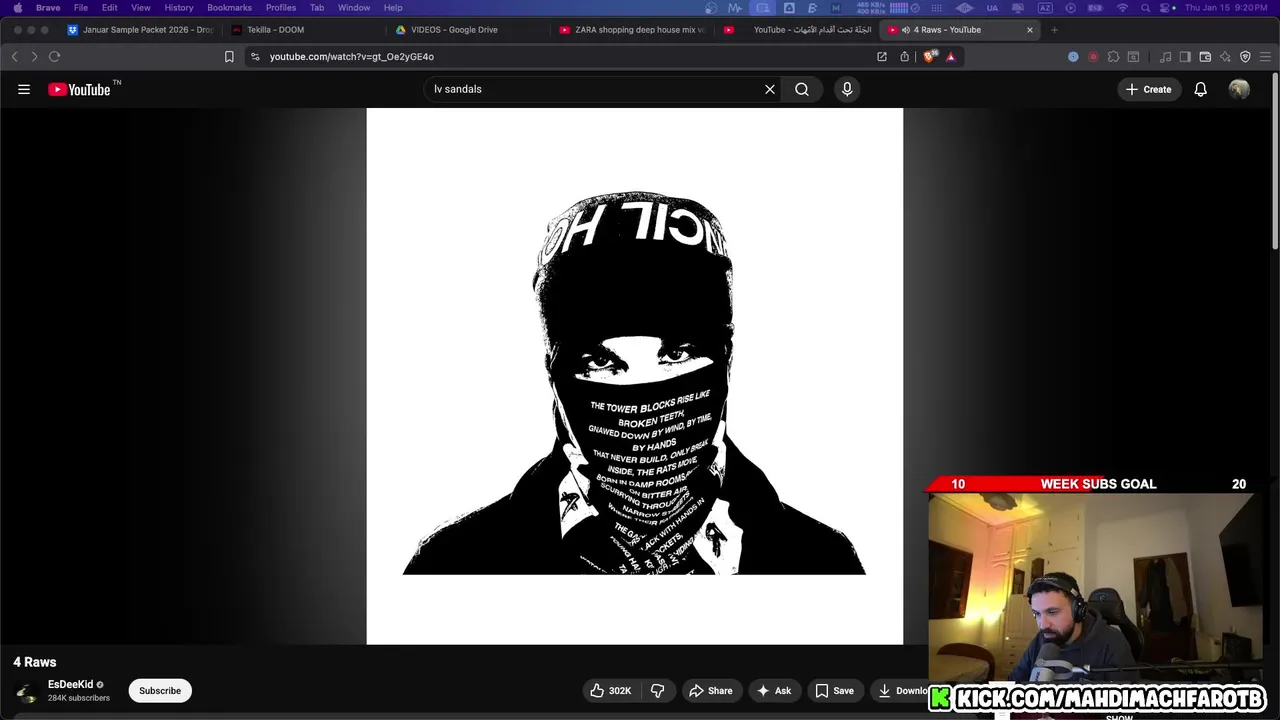Click the Share button
Image resolution: width=1280 pixels, height=720 pixels.
tap(711, 691)
